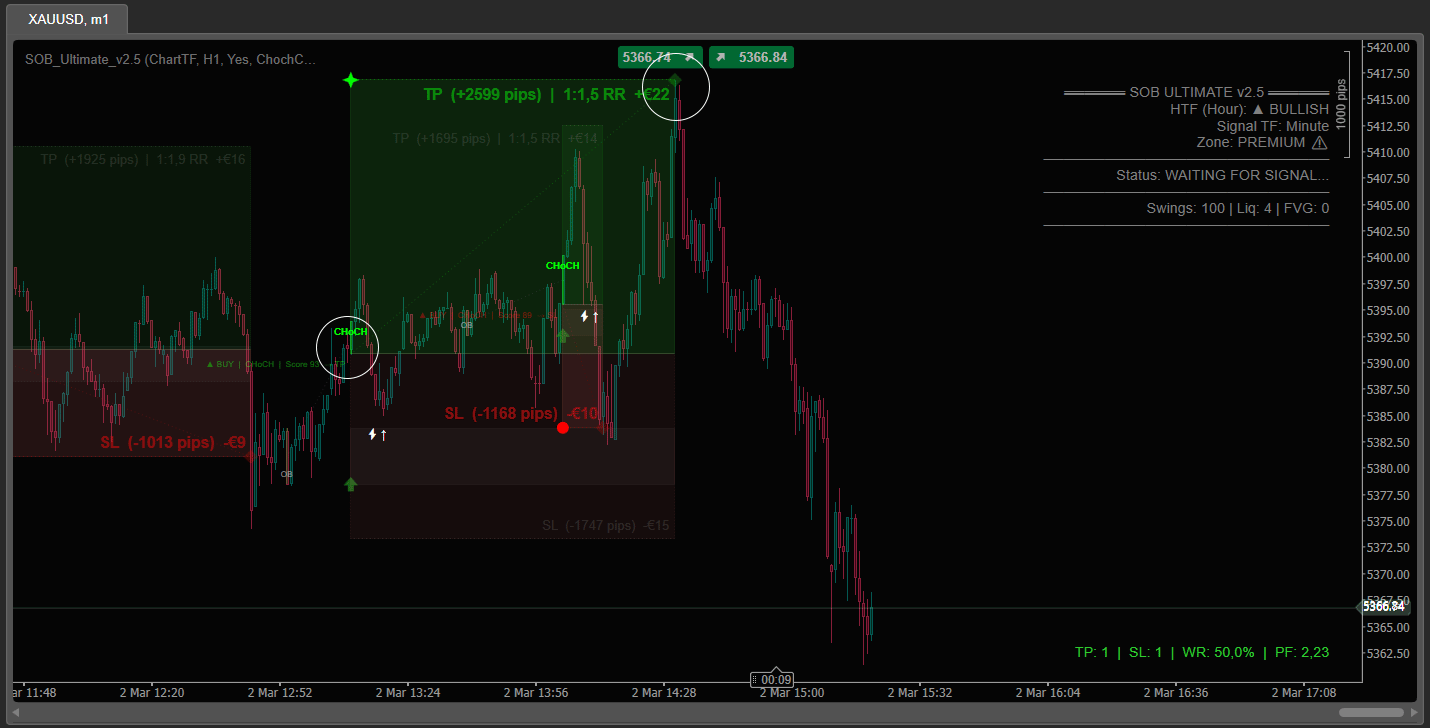The height and width of the screenshot is (728, 1430).
Task: Click the 00:09 countdown marker on the time axis
Action: click(x=772, y=679)
